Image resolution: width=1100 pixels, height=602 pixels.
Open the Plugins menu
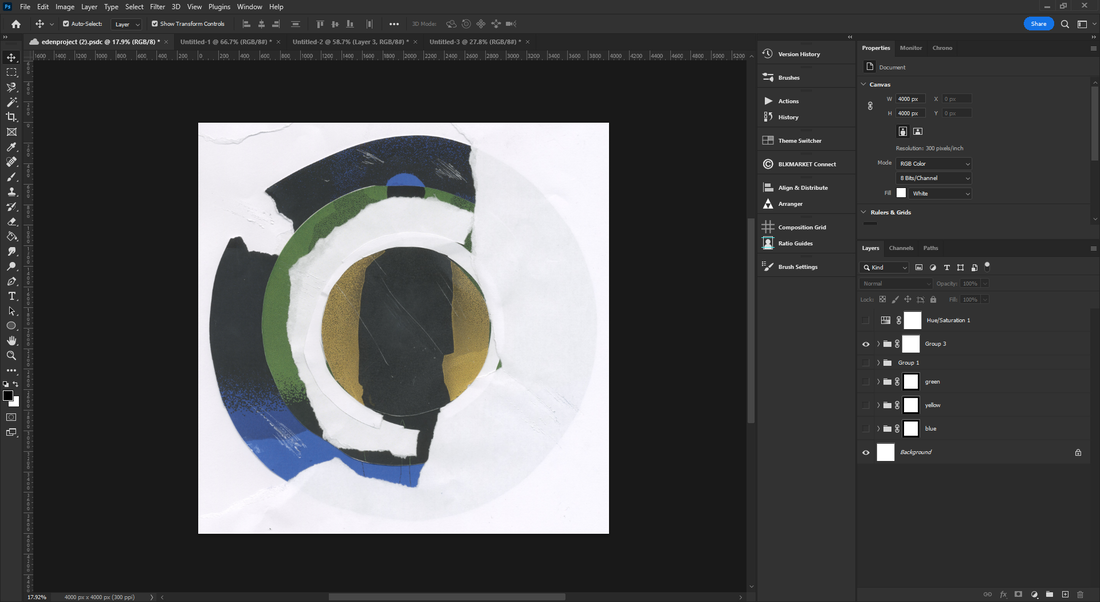point(219,7)
